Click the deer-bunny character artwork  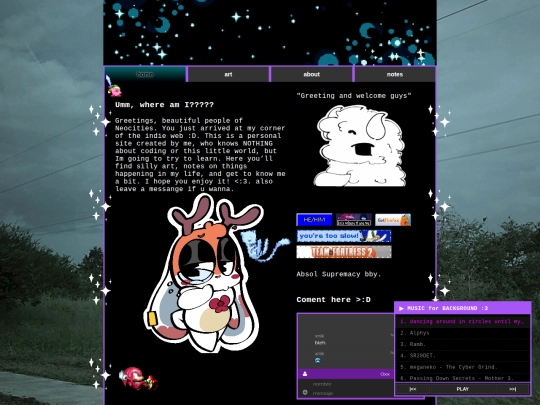(204, 274)
